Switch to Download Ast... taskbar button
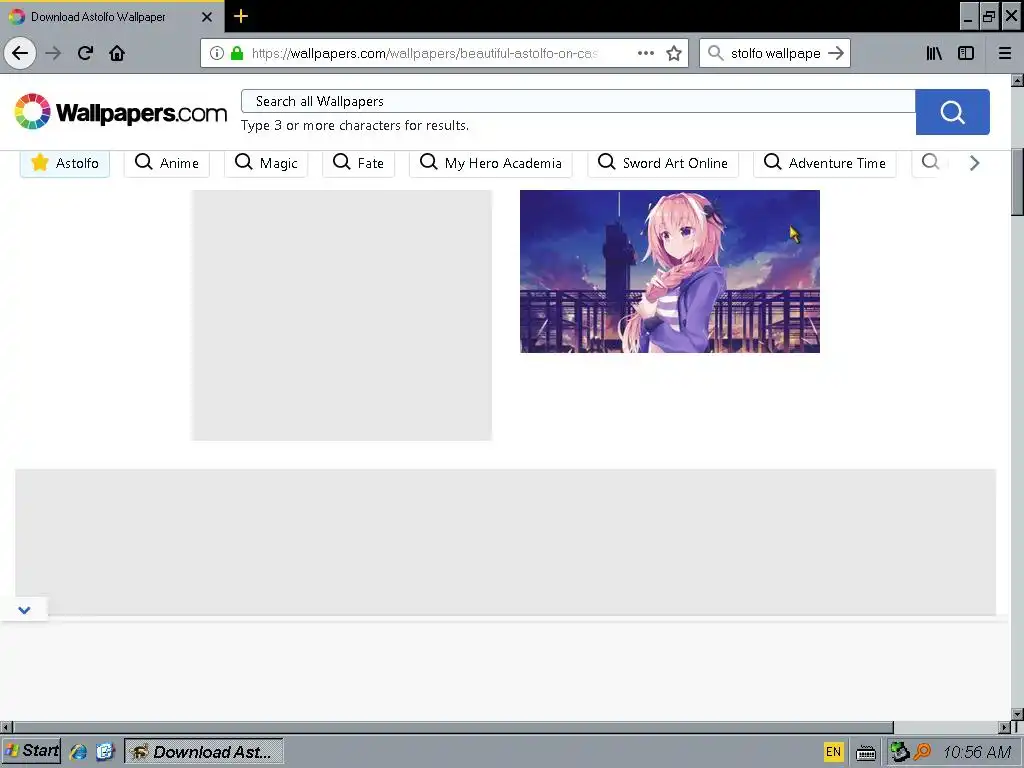 [x=204, y=752]
